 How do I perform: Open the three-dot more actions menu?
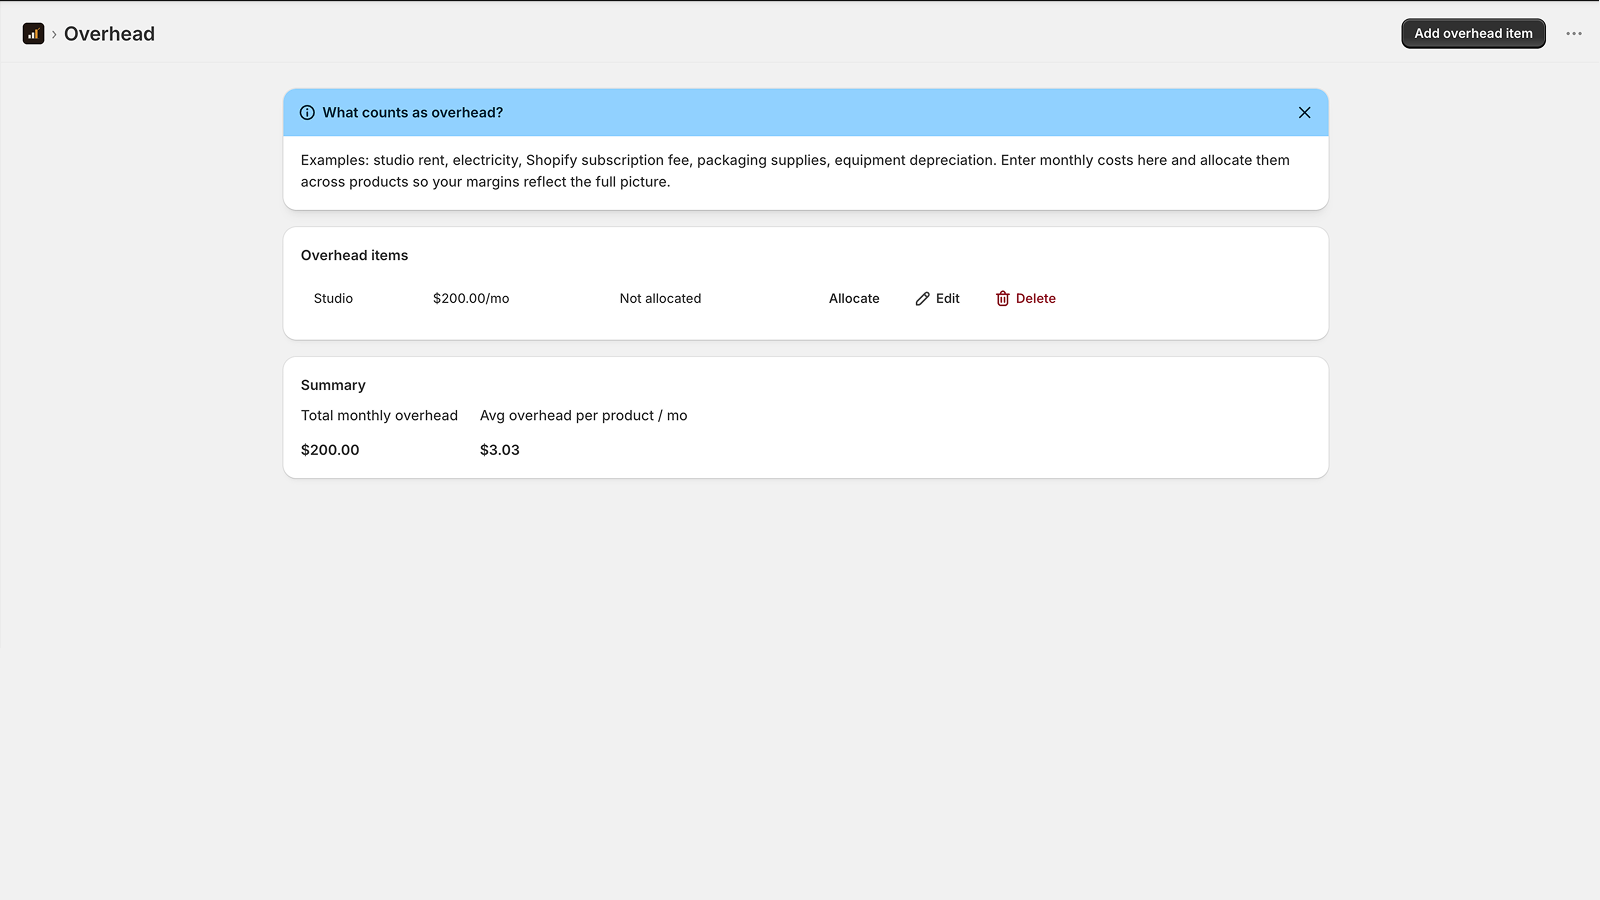click(x=1574, y=34)
